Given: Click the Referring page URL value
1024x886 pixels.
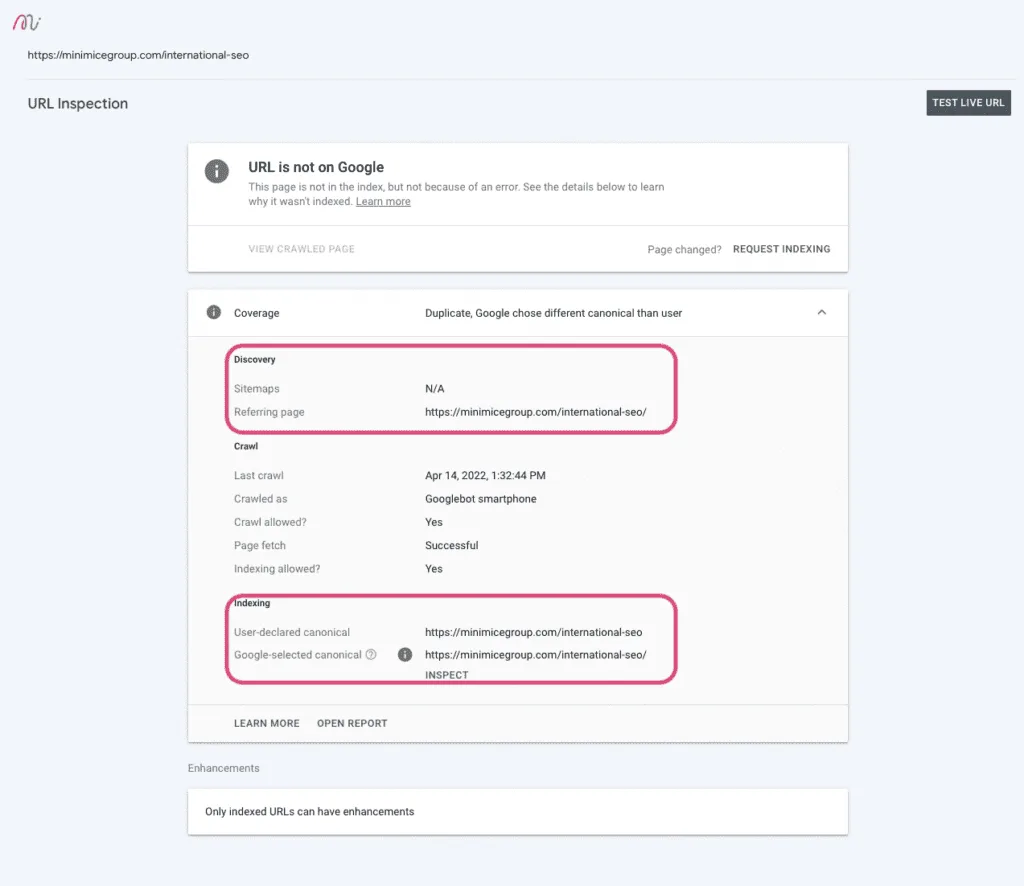Looking at the screenshot, I should pos(536,412).
